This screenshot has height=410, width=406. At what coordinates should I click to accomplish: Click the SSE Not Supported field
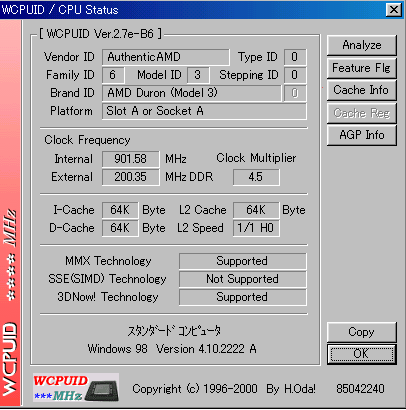pos(243,279)
